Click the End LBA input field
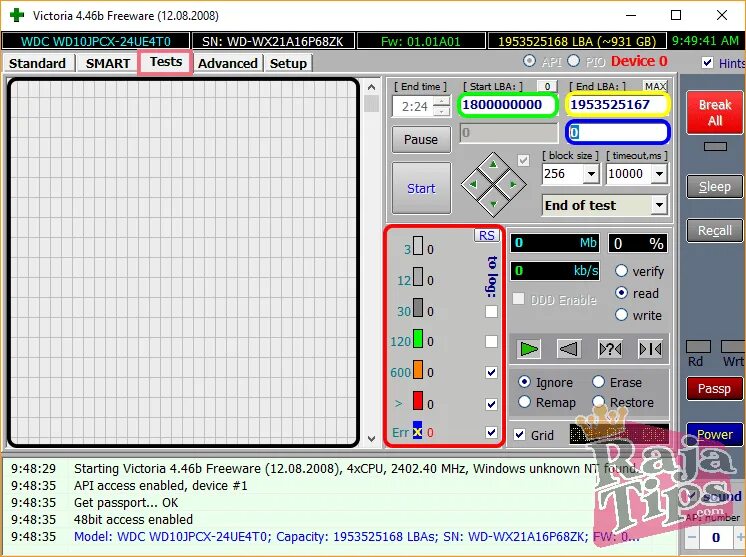Image resolution: width=746 pixels, height=557 pixels. [x=618, y=105]
